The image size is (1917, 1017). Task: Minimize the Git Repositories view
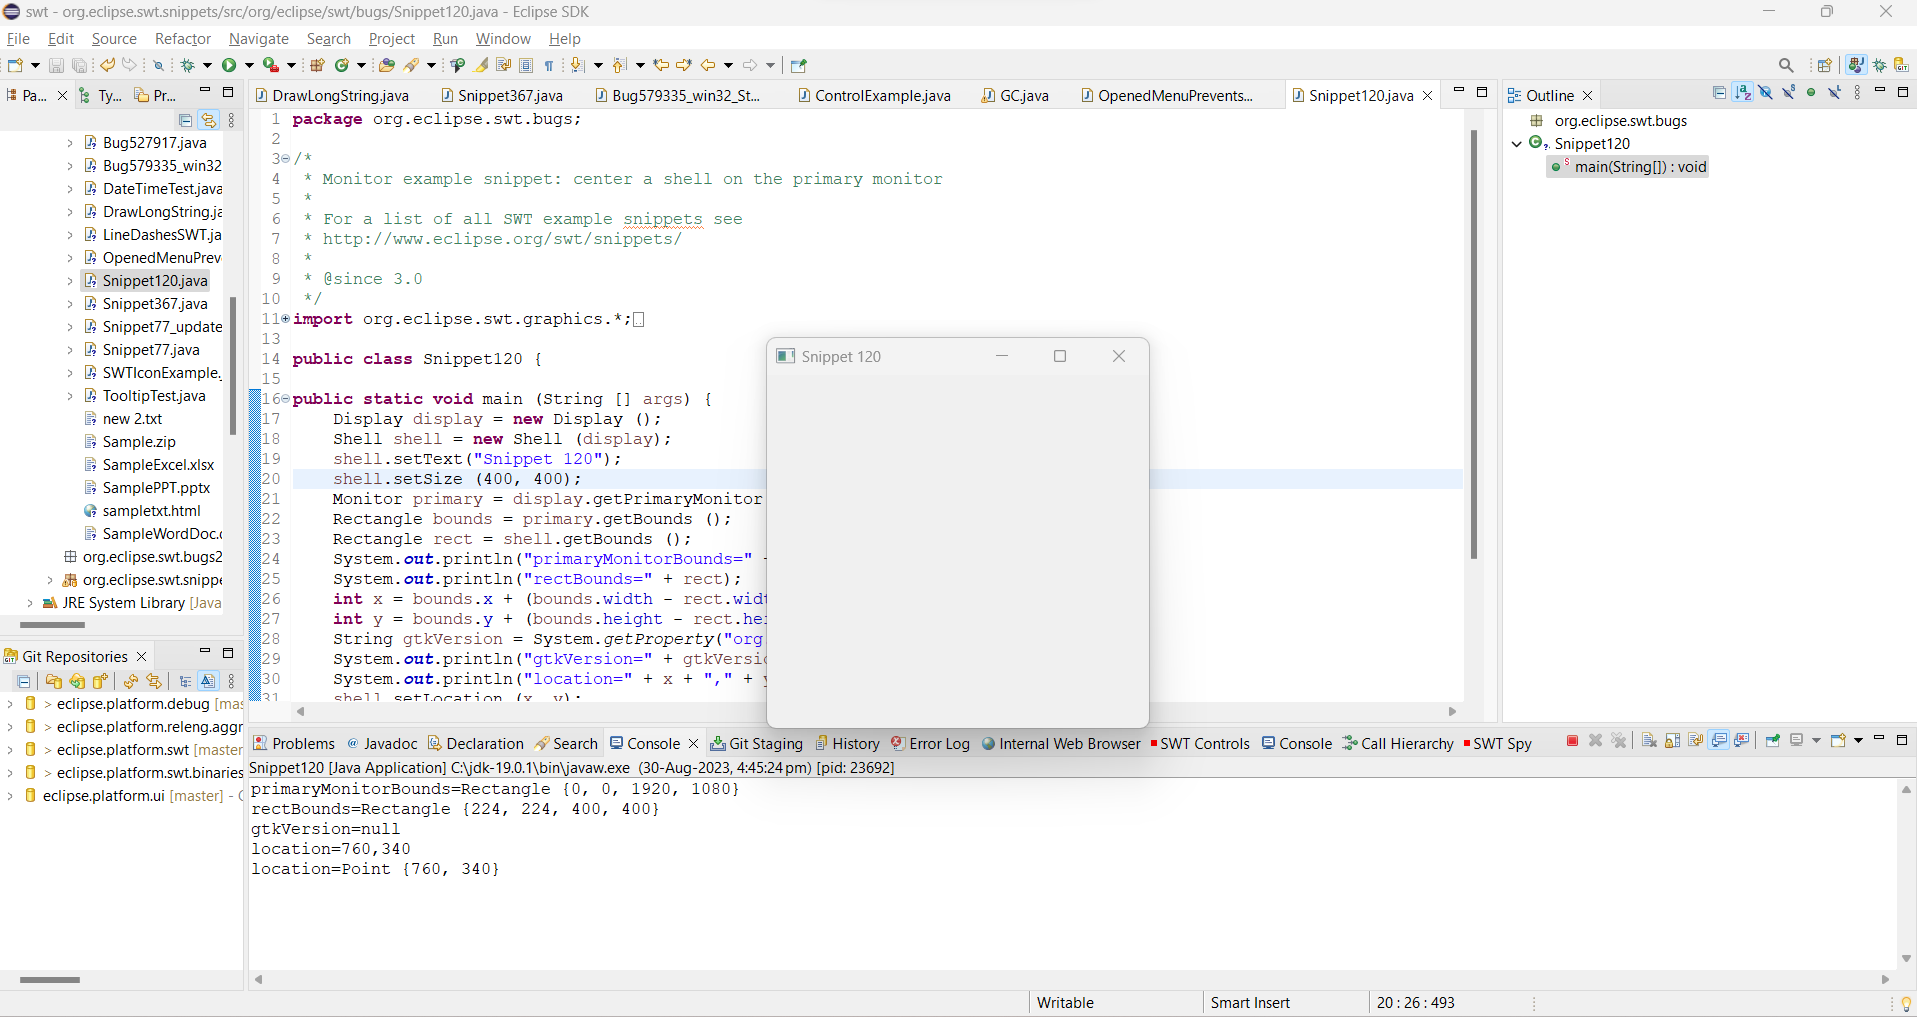point(204,650)
